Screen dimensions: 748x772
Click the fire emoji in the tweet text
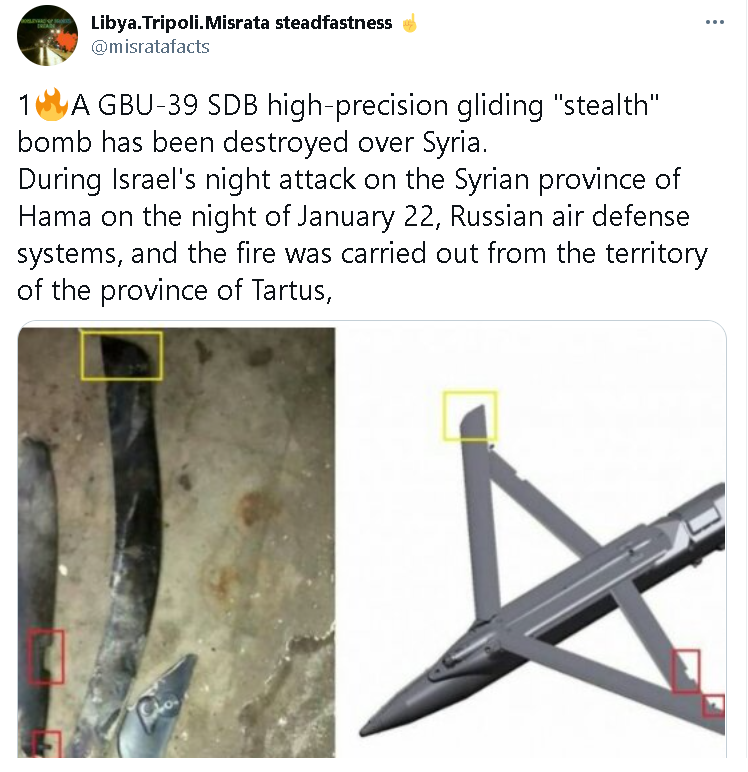(x=52, y=104)
